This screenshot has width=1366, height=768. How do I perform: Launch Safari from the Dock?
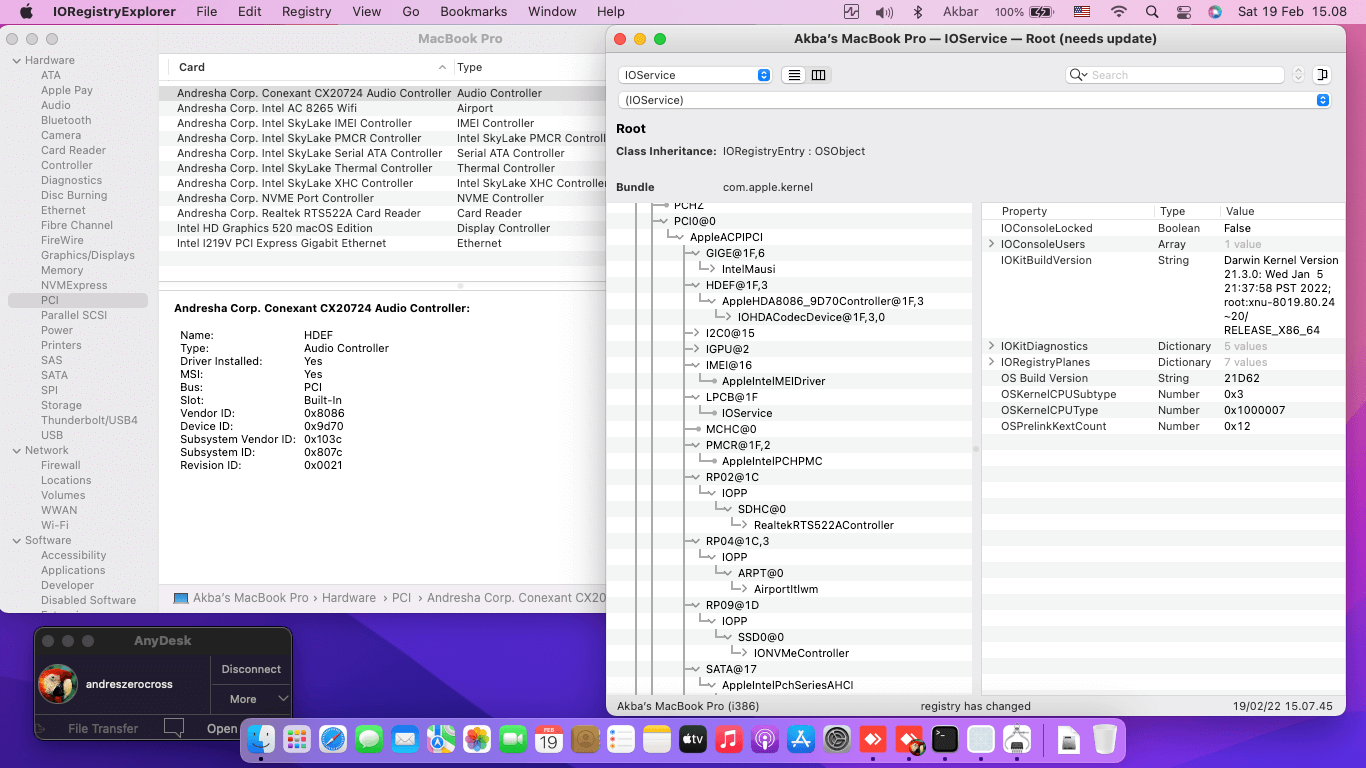point(333,739)
